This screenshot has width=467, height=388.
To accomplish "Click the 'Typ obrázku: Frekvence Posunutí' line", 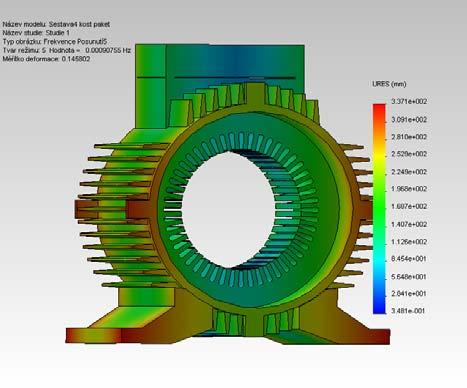I will (55, 42).
